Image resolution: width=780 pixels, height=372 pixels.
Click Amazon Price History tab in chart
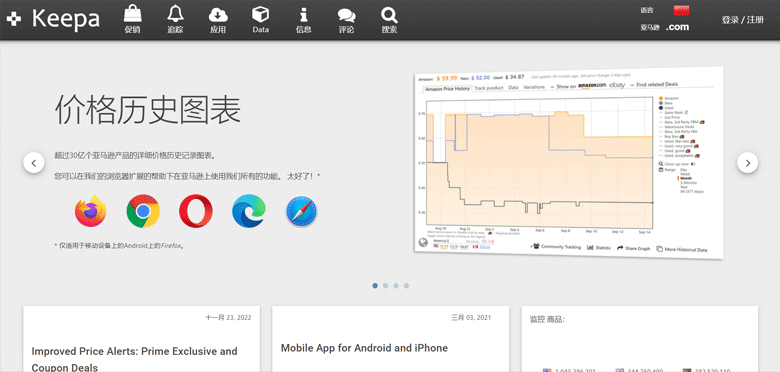point(447,89)
